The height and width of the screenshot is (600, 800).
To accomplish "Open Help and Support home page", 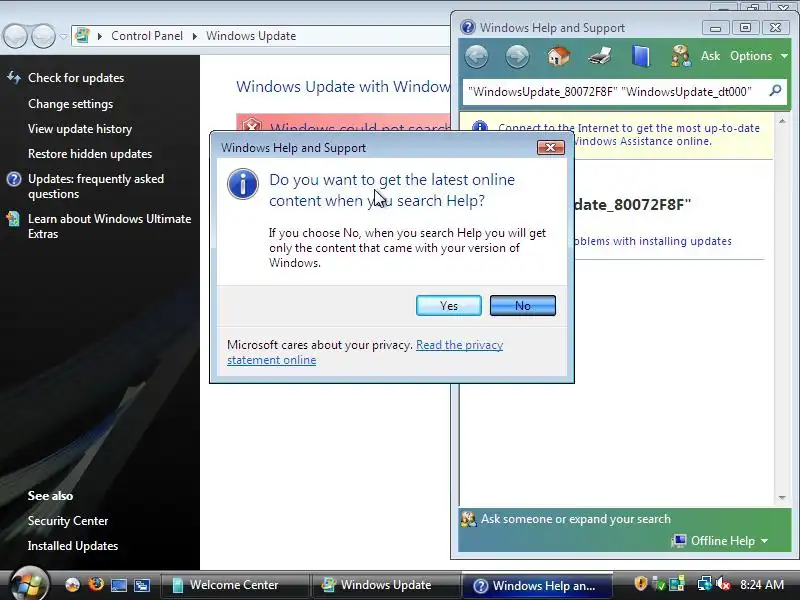I will point(559,56).
